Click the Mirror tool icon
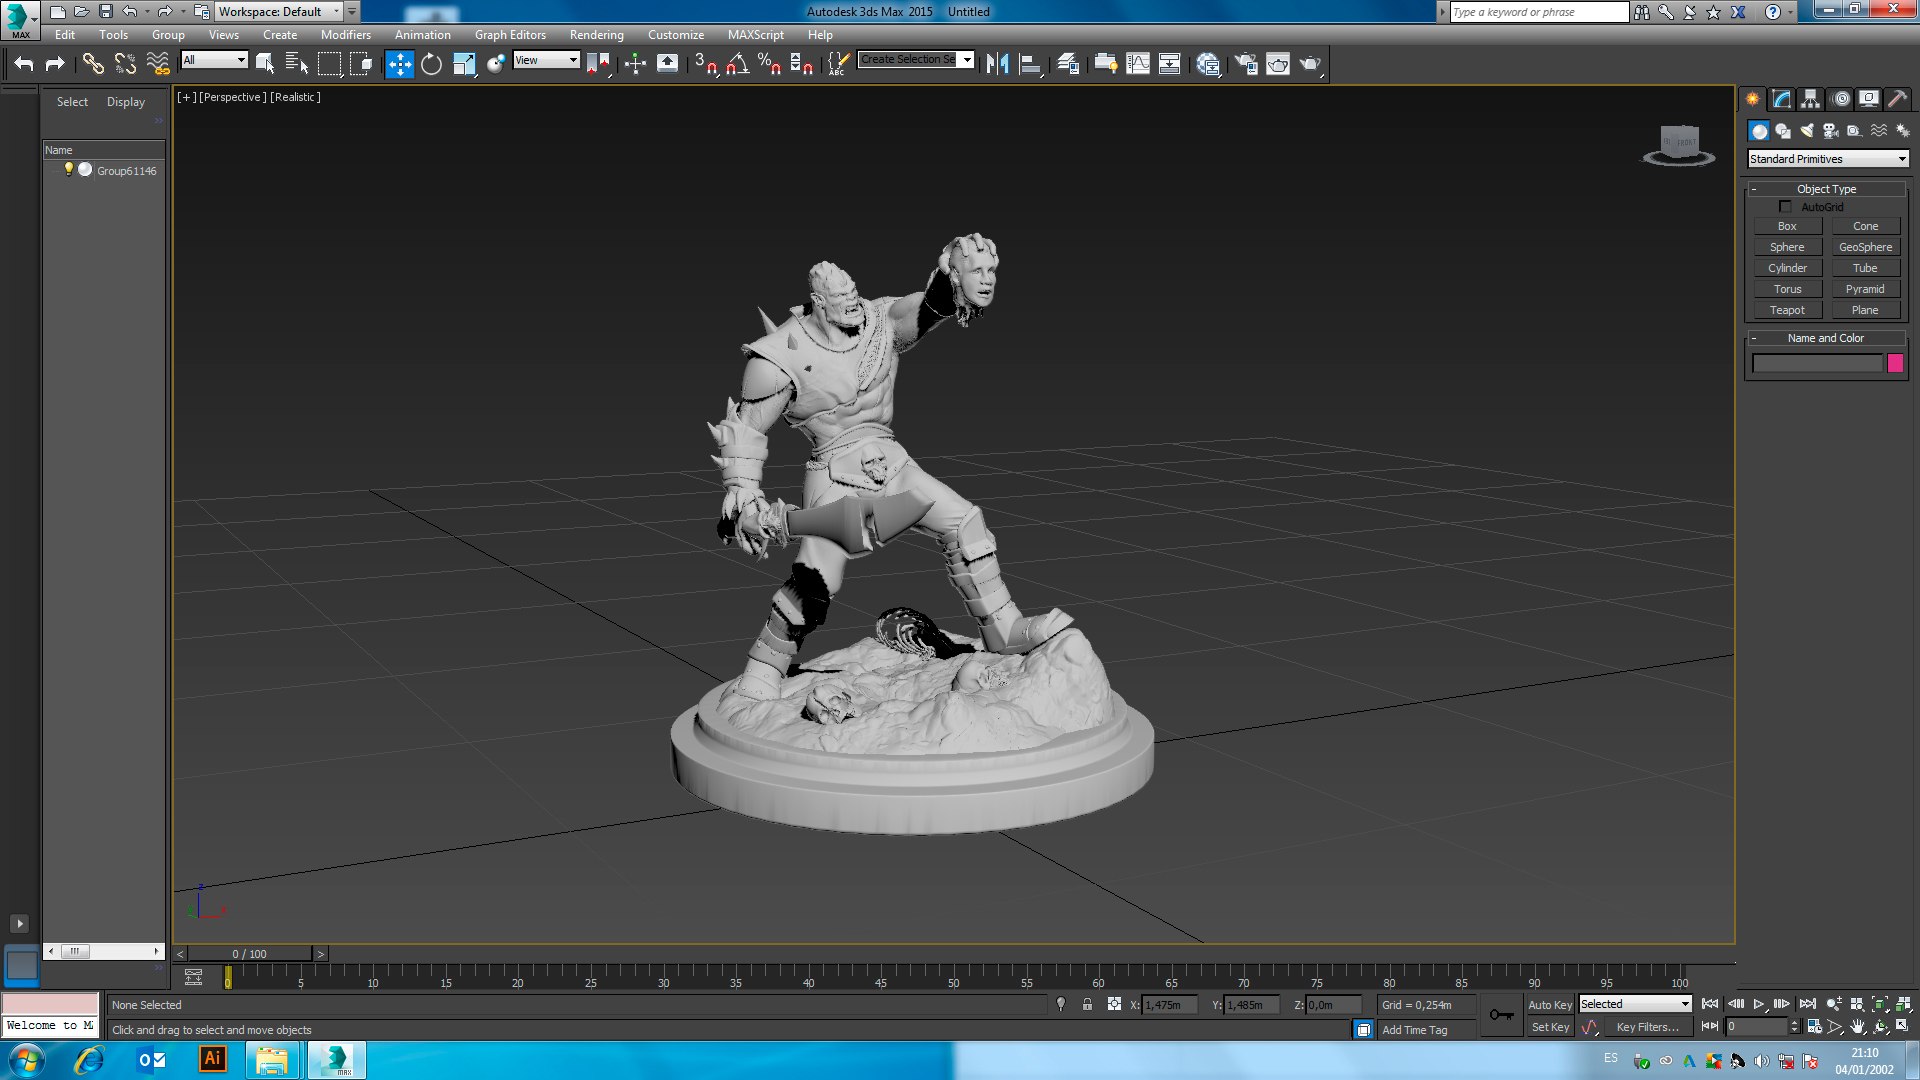The width and height of the screenshot is (1920, 1080). tap(997, 64)
